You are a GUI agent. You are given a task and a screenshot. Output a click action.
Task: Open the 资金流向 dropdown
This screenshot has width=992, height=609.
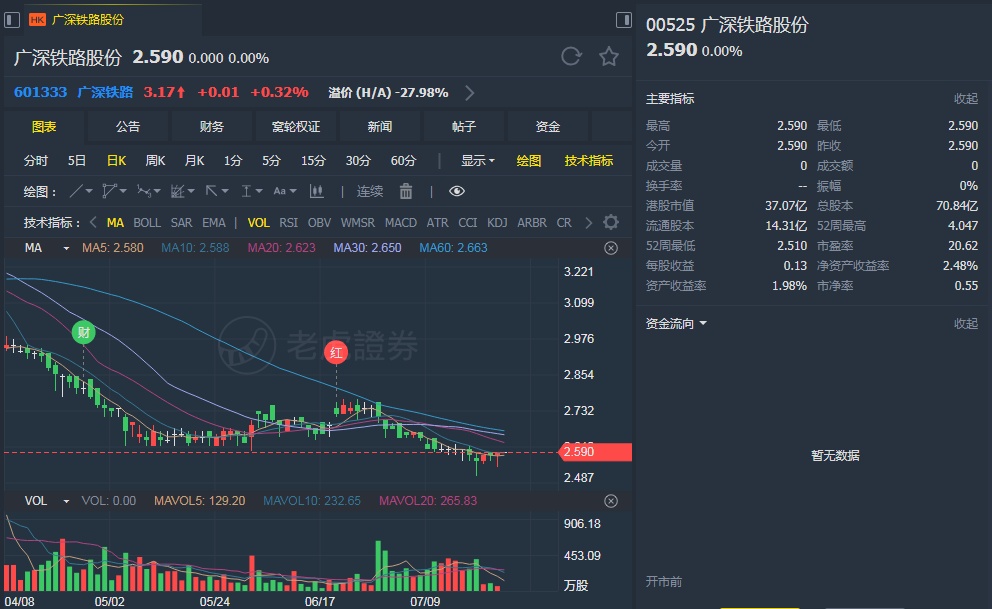click(676, 324)
